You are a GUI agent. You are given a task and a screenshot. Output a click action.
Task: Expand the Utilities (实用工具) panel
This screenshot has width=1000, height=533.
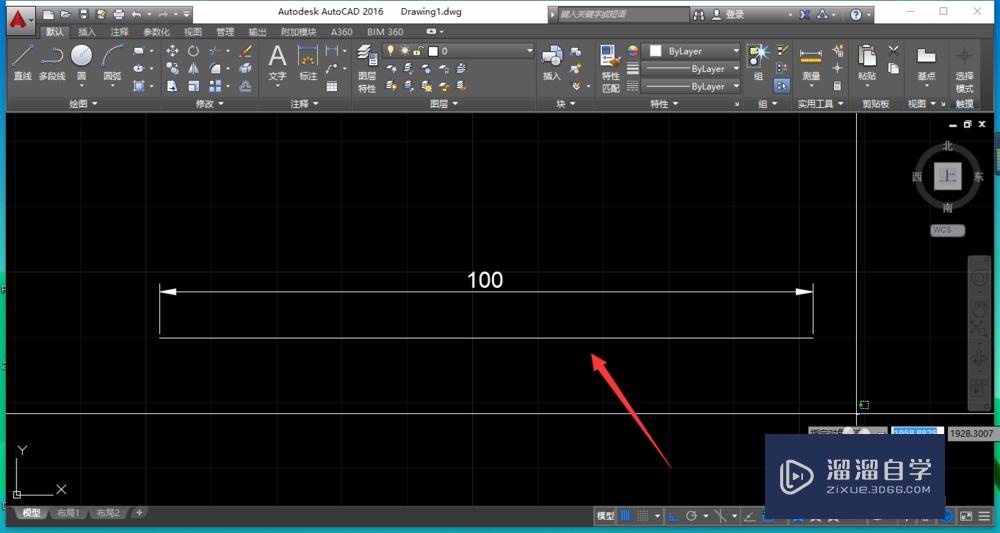pyautogui.click(x=820, y=103)
